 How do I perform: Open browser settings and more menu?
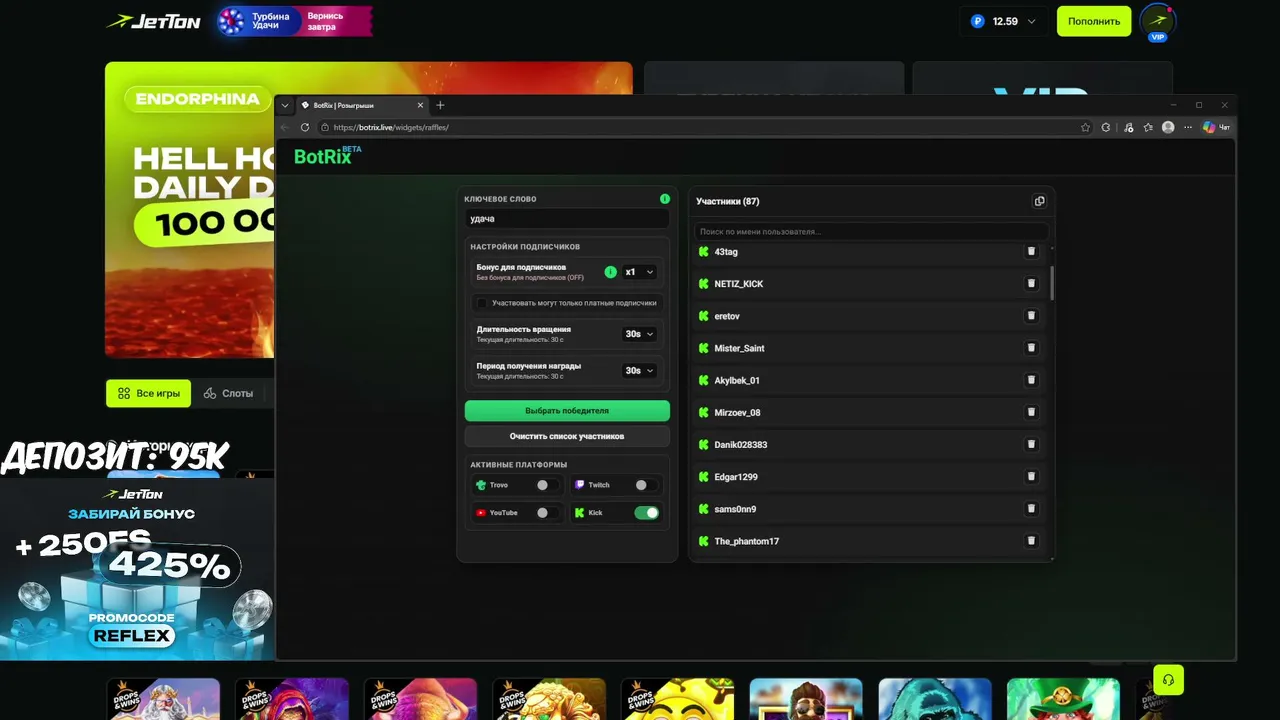1188,127
